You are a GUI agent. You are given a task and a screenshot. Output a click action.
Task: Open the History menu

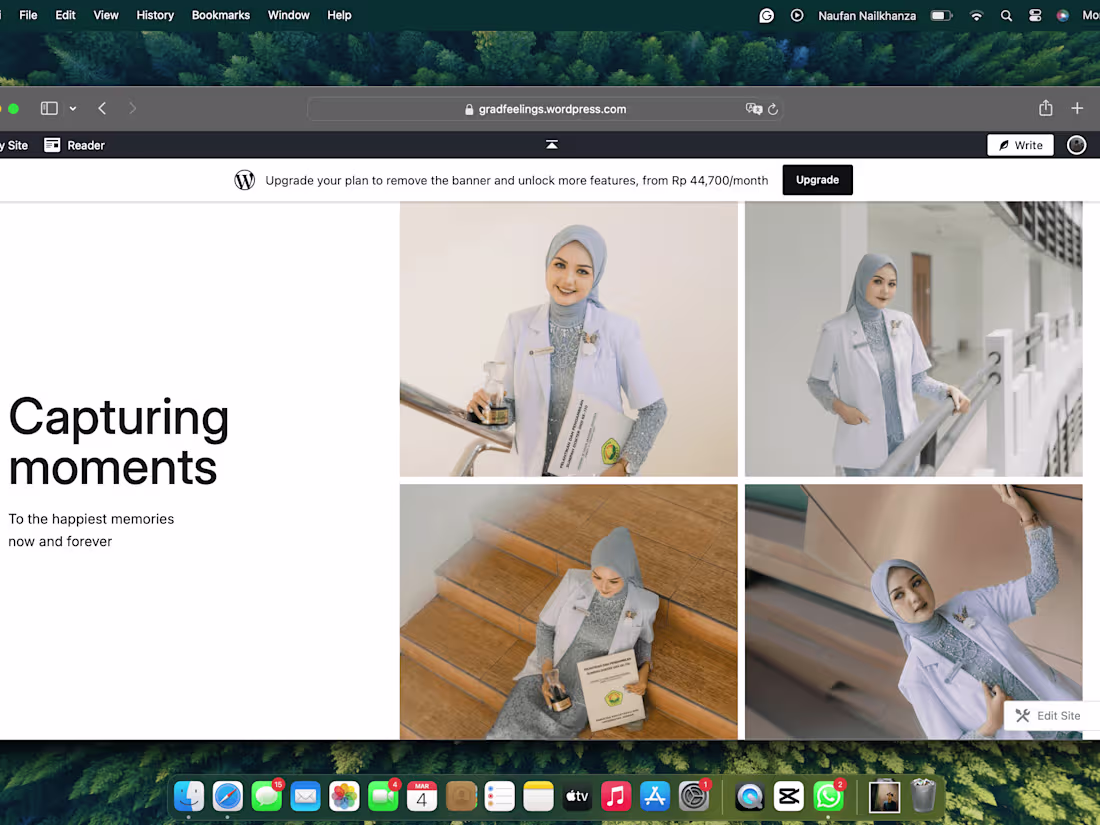click(154, 15)
